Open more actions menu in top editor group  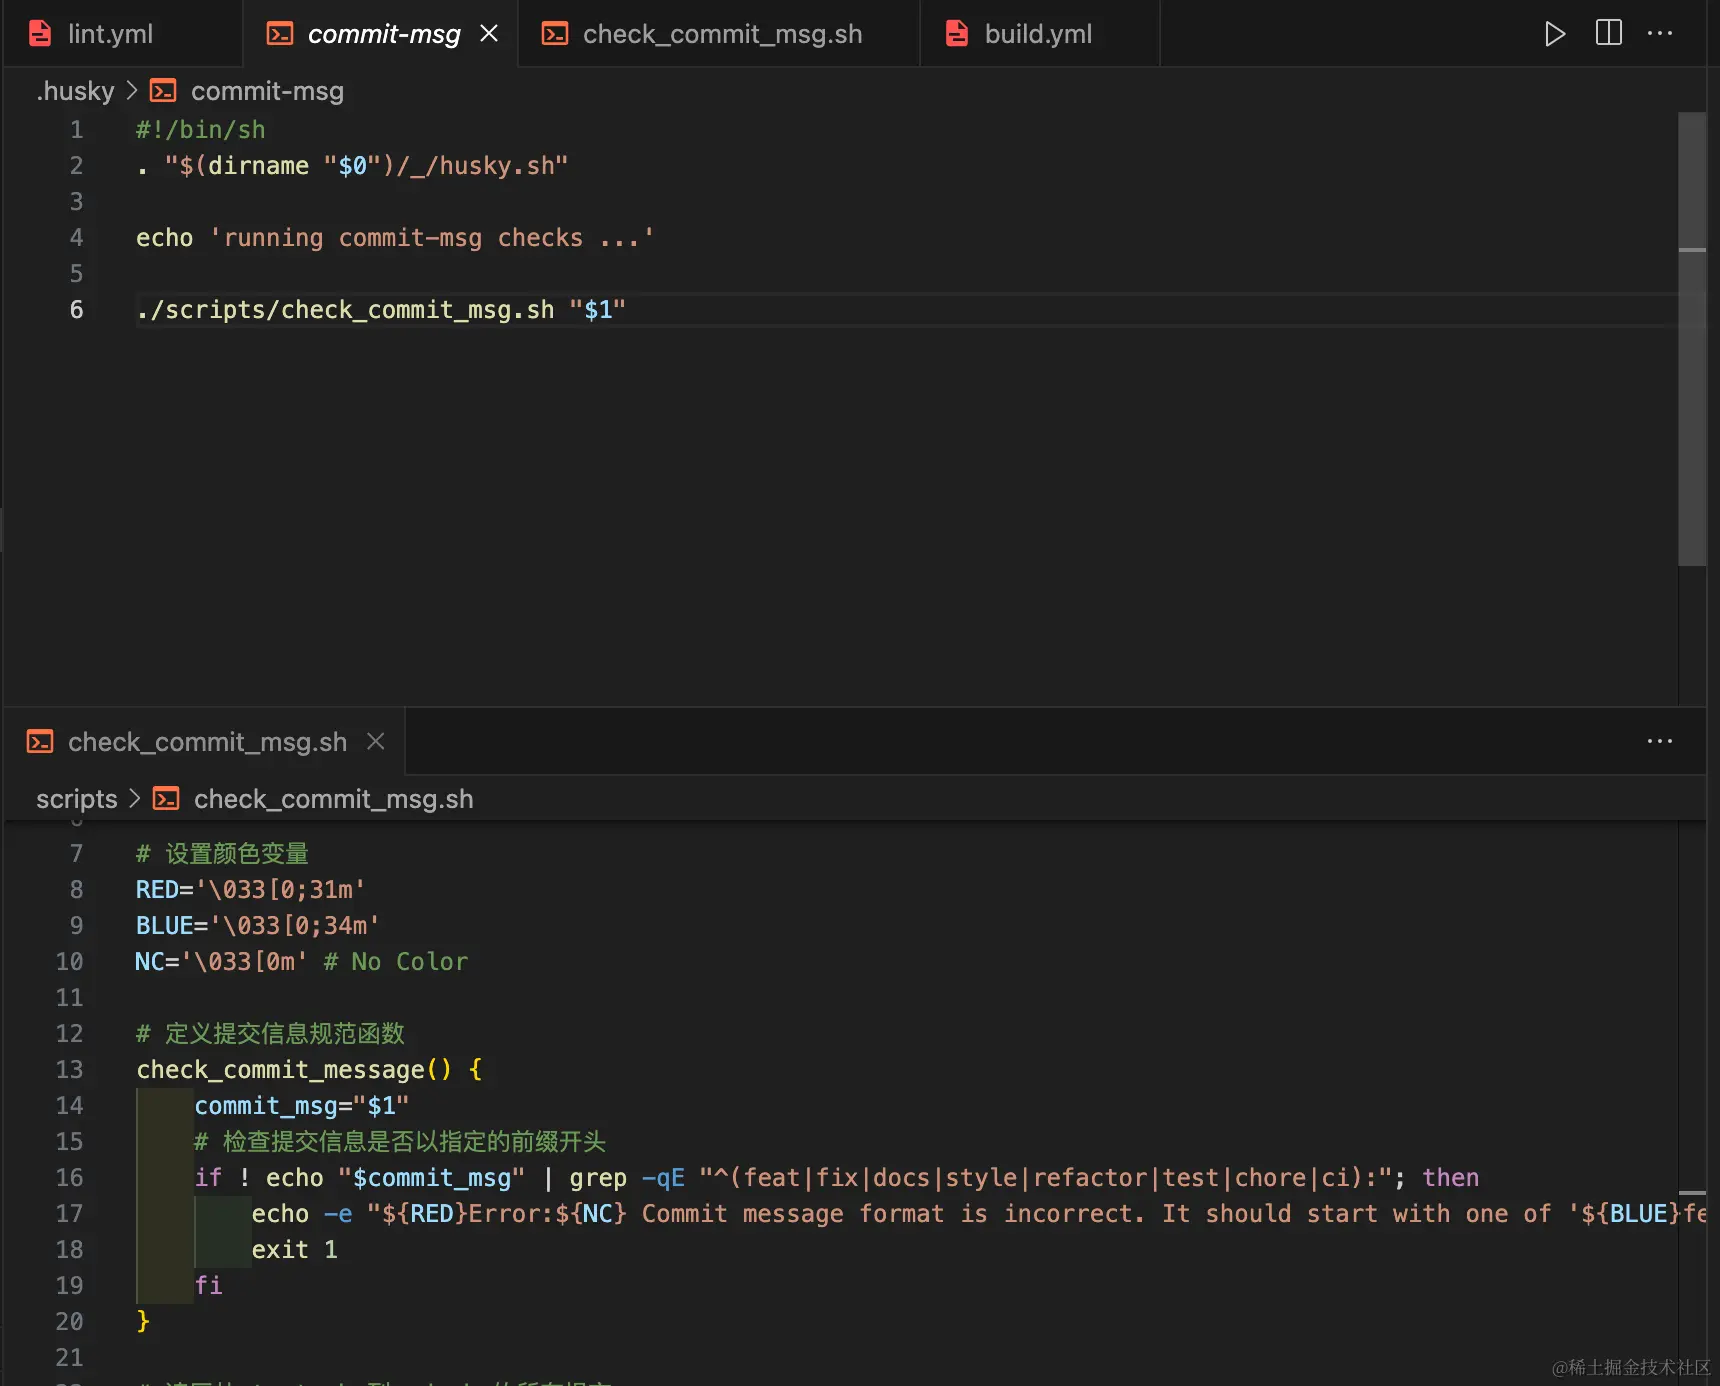coord(1660,33)
